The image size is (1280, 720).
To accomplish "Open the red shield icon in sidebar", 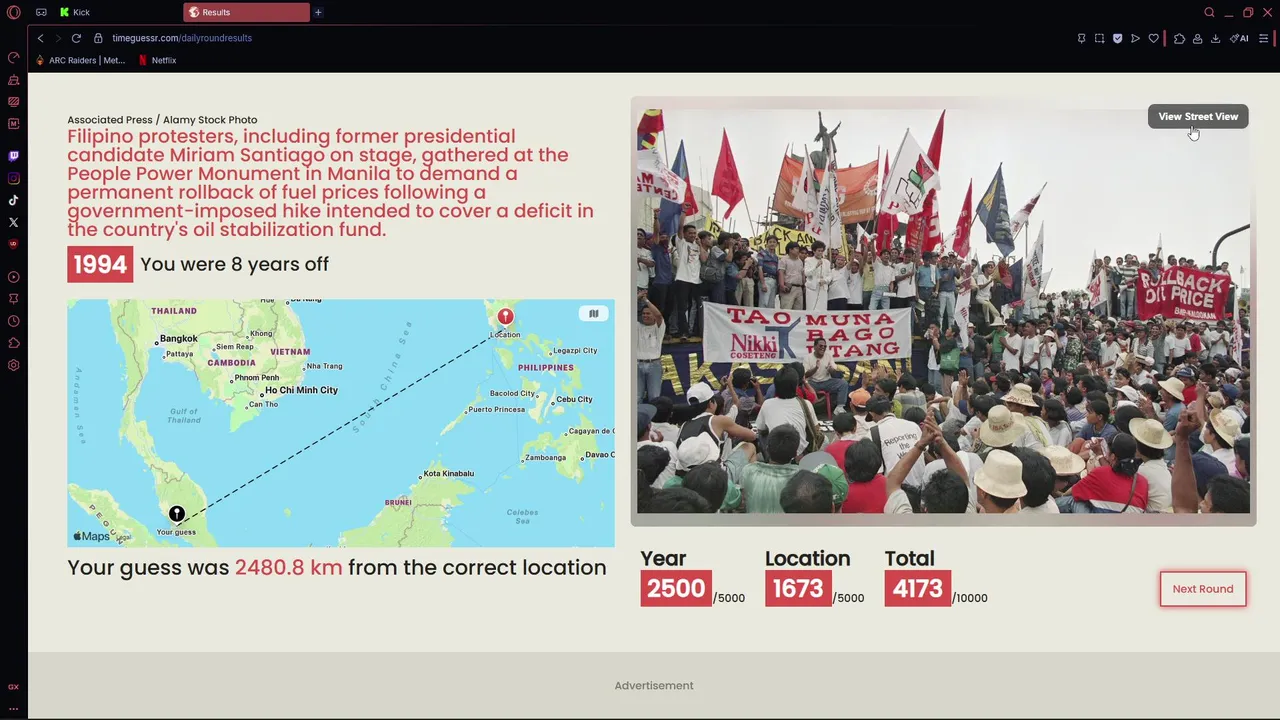I will tap(13, 244).
